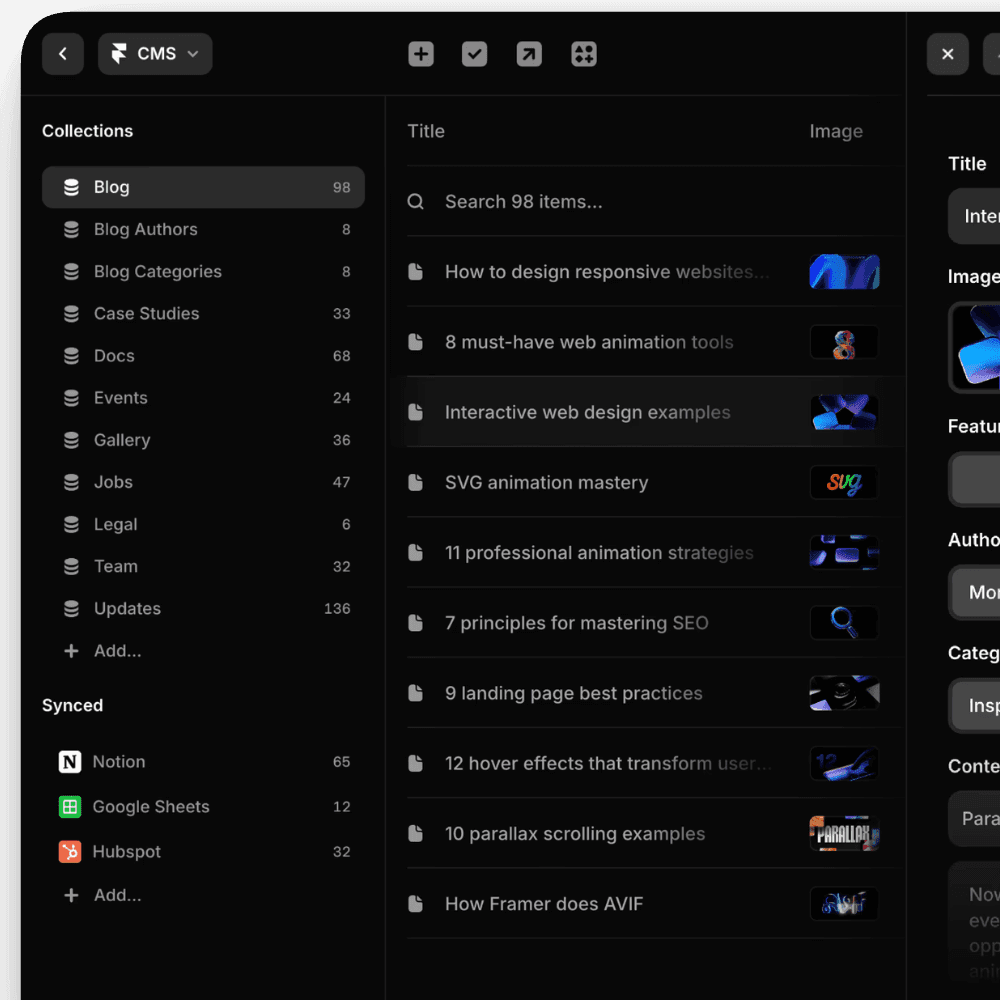Screen dimensions: 1000x1000
Task: Select the Notion icon under Synced
Action: [69, 761]
